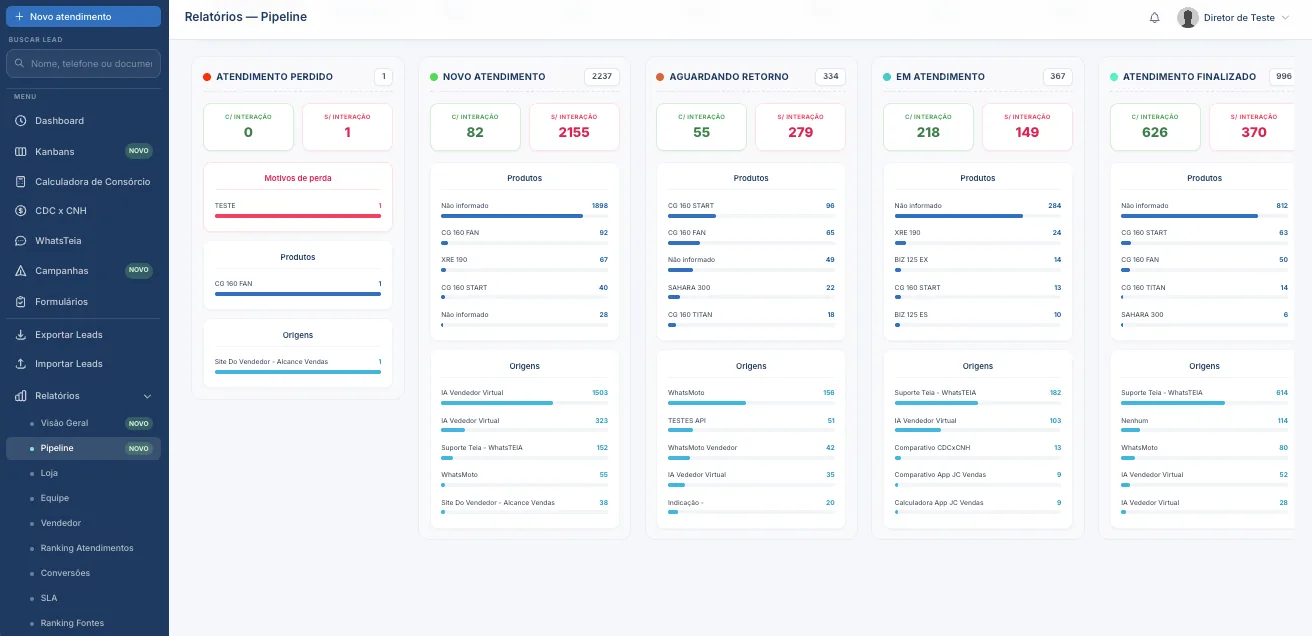Click the TESTES API origin row
Image resolution: width=1312 pixels, height=636 pixels.
(751, 425)
